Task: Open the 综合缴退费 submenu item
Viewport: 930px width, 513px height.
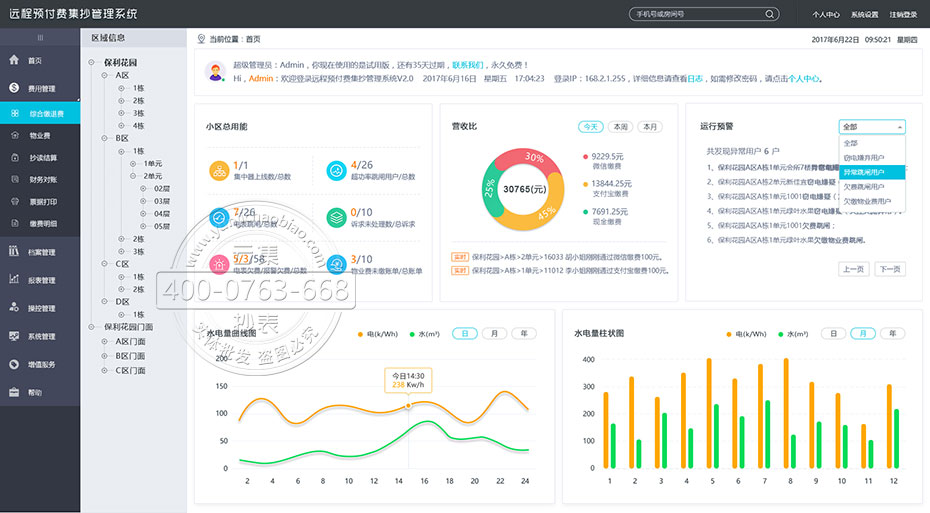Action: click(46, 114)
